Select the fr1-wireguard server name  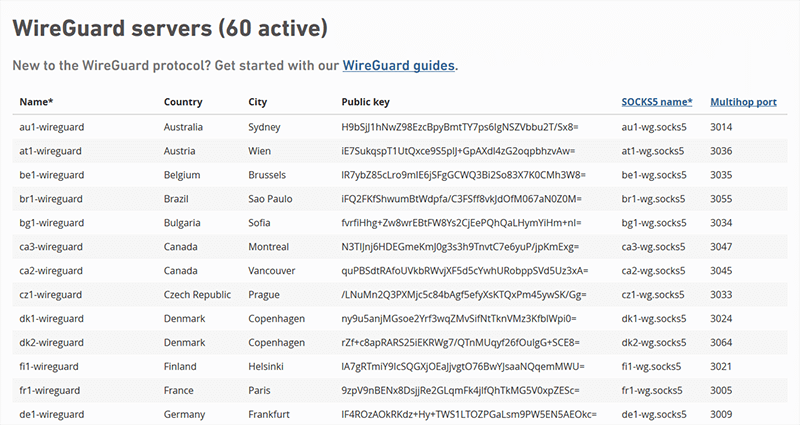49,391
